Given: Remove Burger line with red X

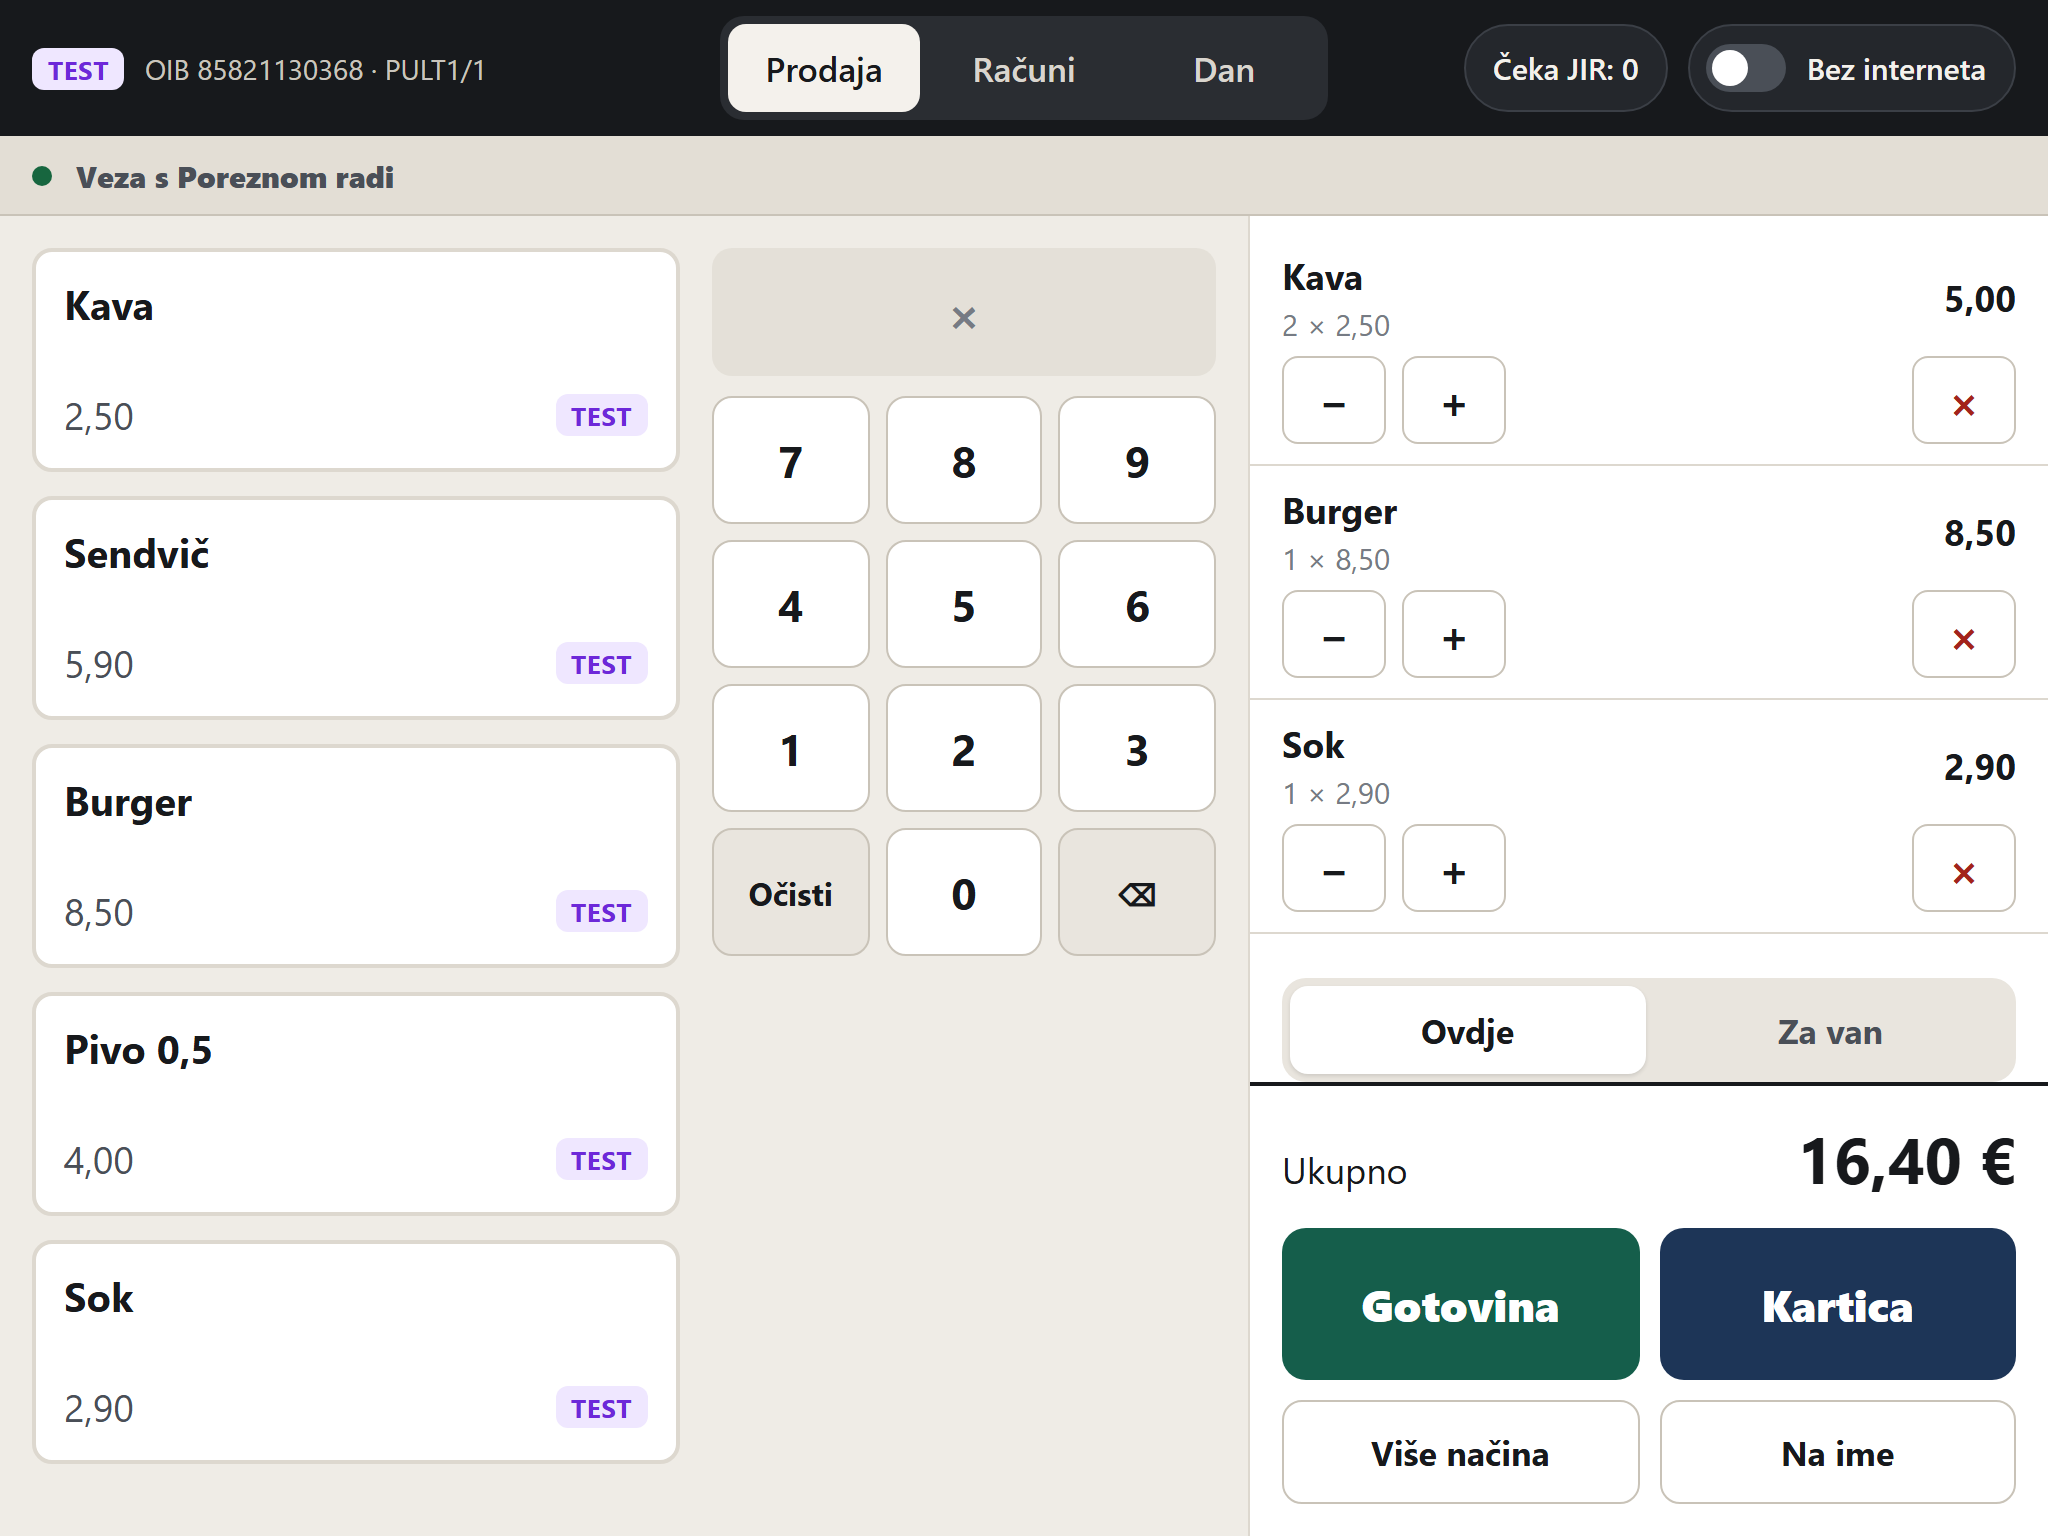Looking at the screenshot, I should point(1963,634).
